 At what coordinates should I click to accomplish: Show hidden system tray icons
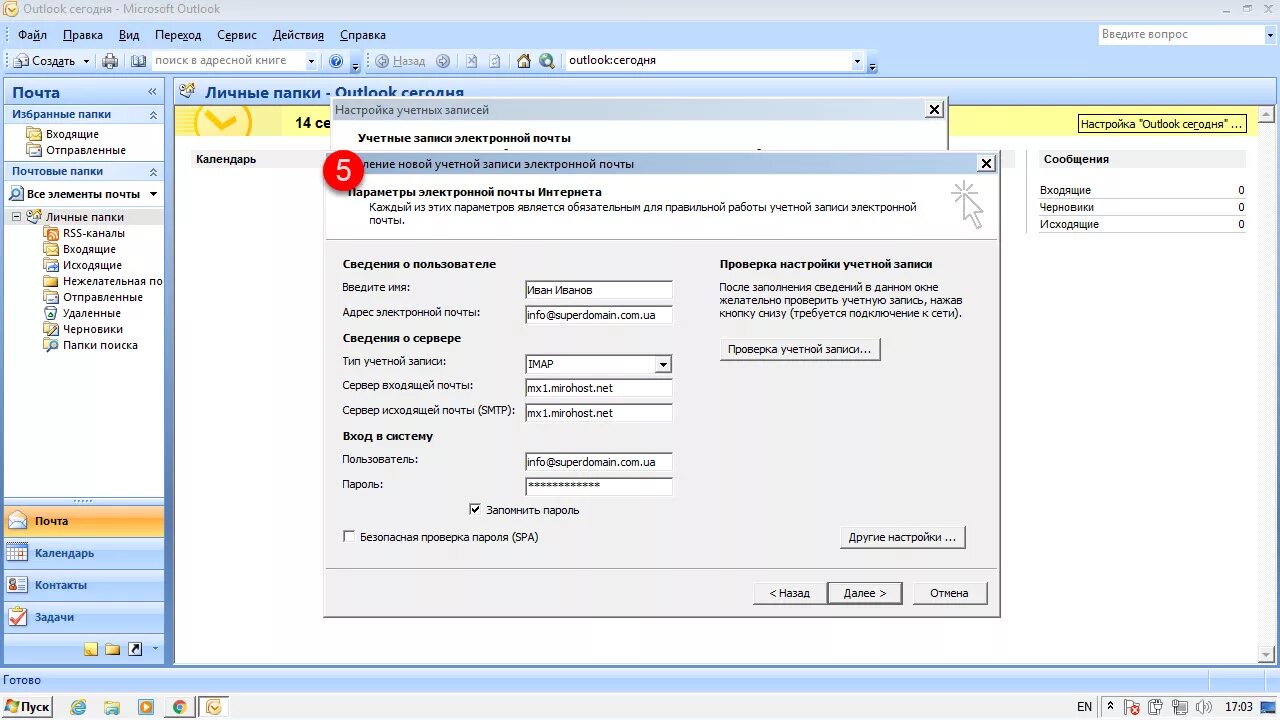pos(1111,707)
